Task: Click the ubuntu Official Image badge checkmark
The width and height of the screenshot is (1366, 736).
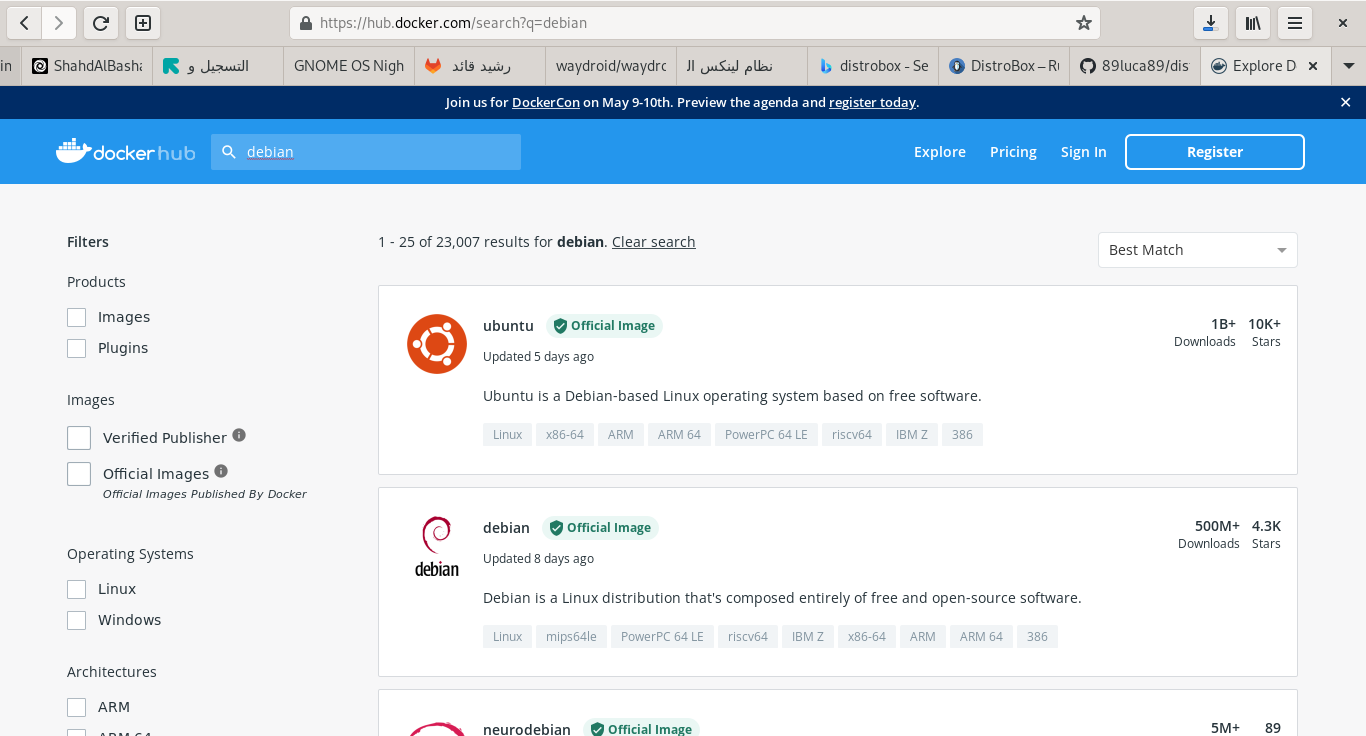Action: pyautogui.click(x=561, y=325)
